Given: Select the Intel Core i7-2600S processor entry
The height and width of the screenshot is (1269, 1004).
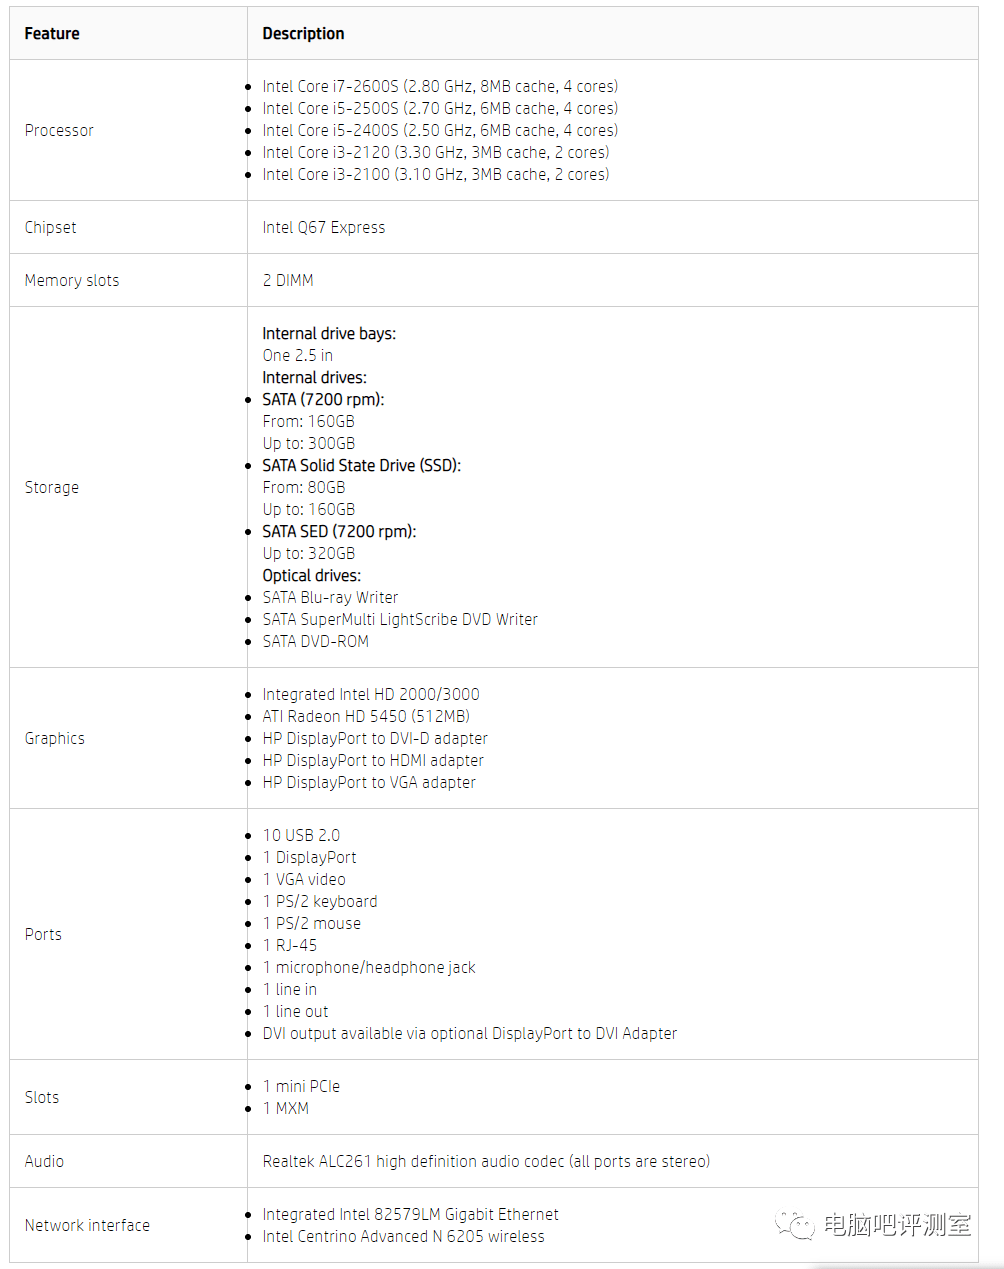Looking at the screenshot, I should coord(440,86).
